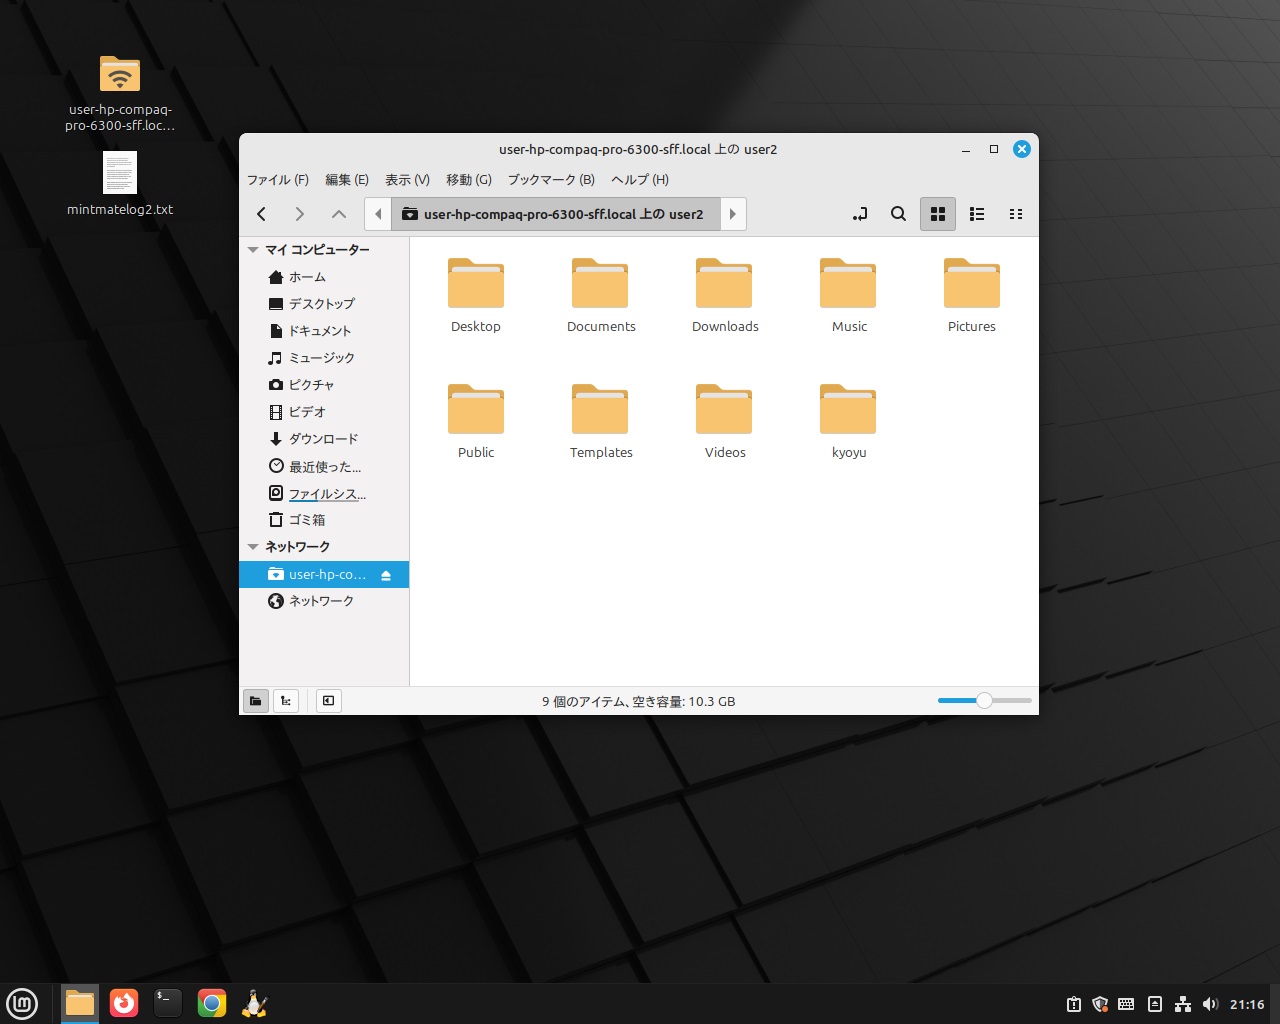Show tree view in sidebar
The image size is (1280, 1024).
pos(286,701)
